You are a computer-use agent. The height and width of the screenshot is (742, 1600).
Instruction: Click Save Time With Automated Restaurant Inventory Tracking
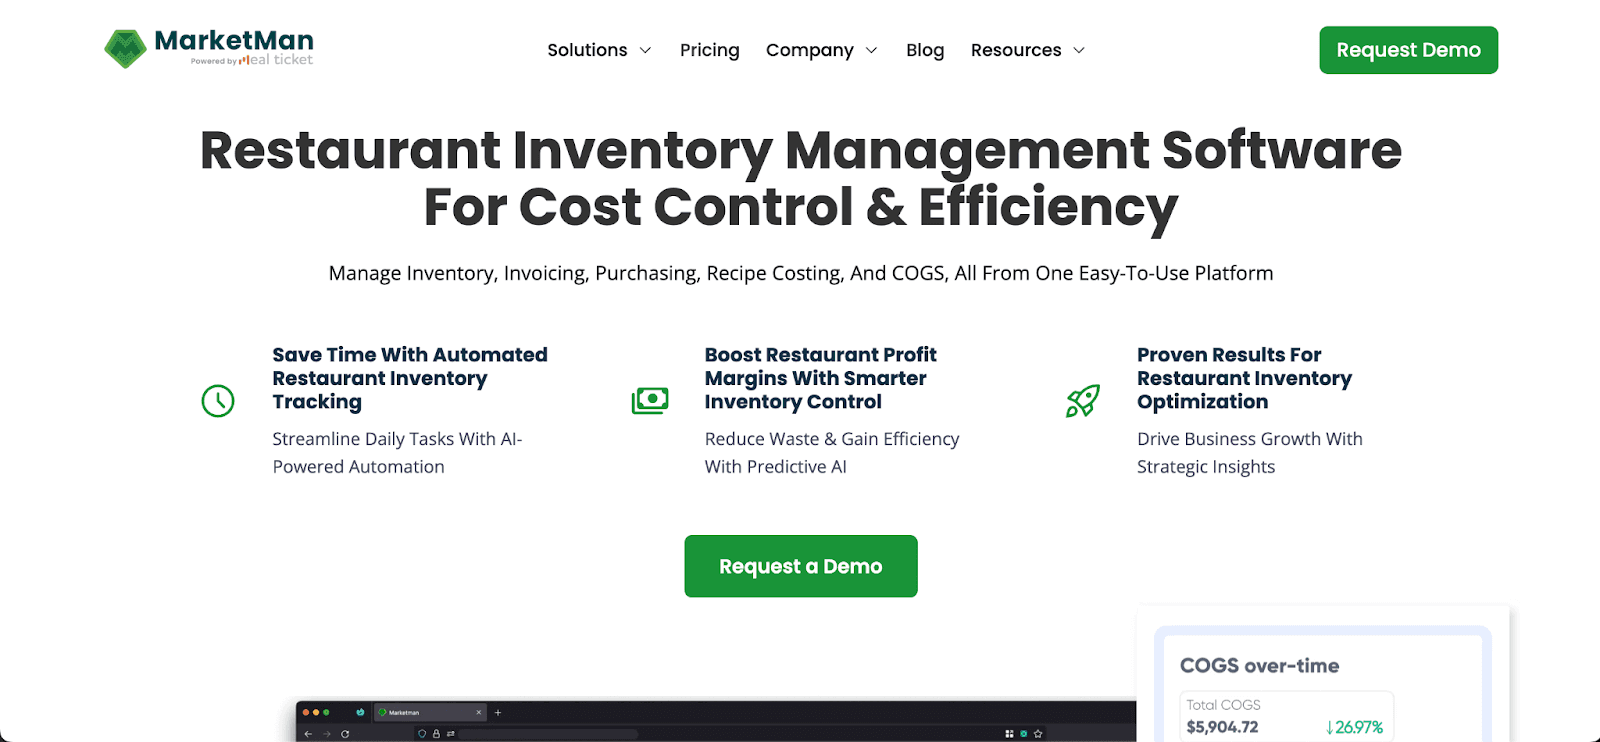click(x=410, y=378)
